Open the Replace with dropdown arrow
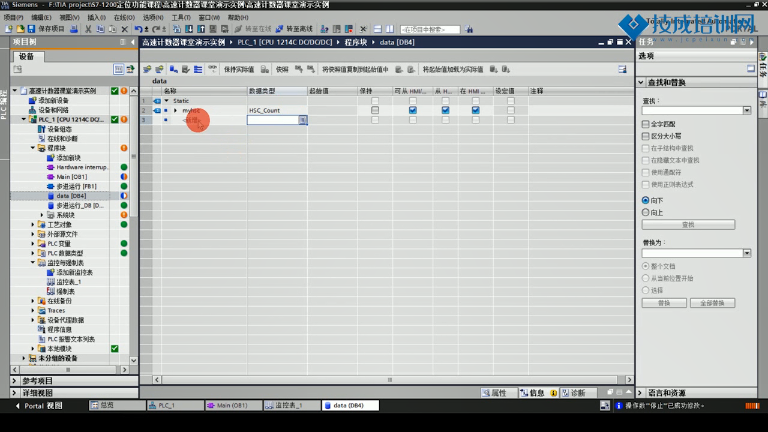Viewport: 768px width, 432px height. 746,253
